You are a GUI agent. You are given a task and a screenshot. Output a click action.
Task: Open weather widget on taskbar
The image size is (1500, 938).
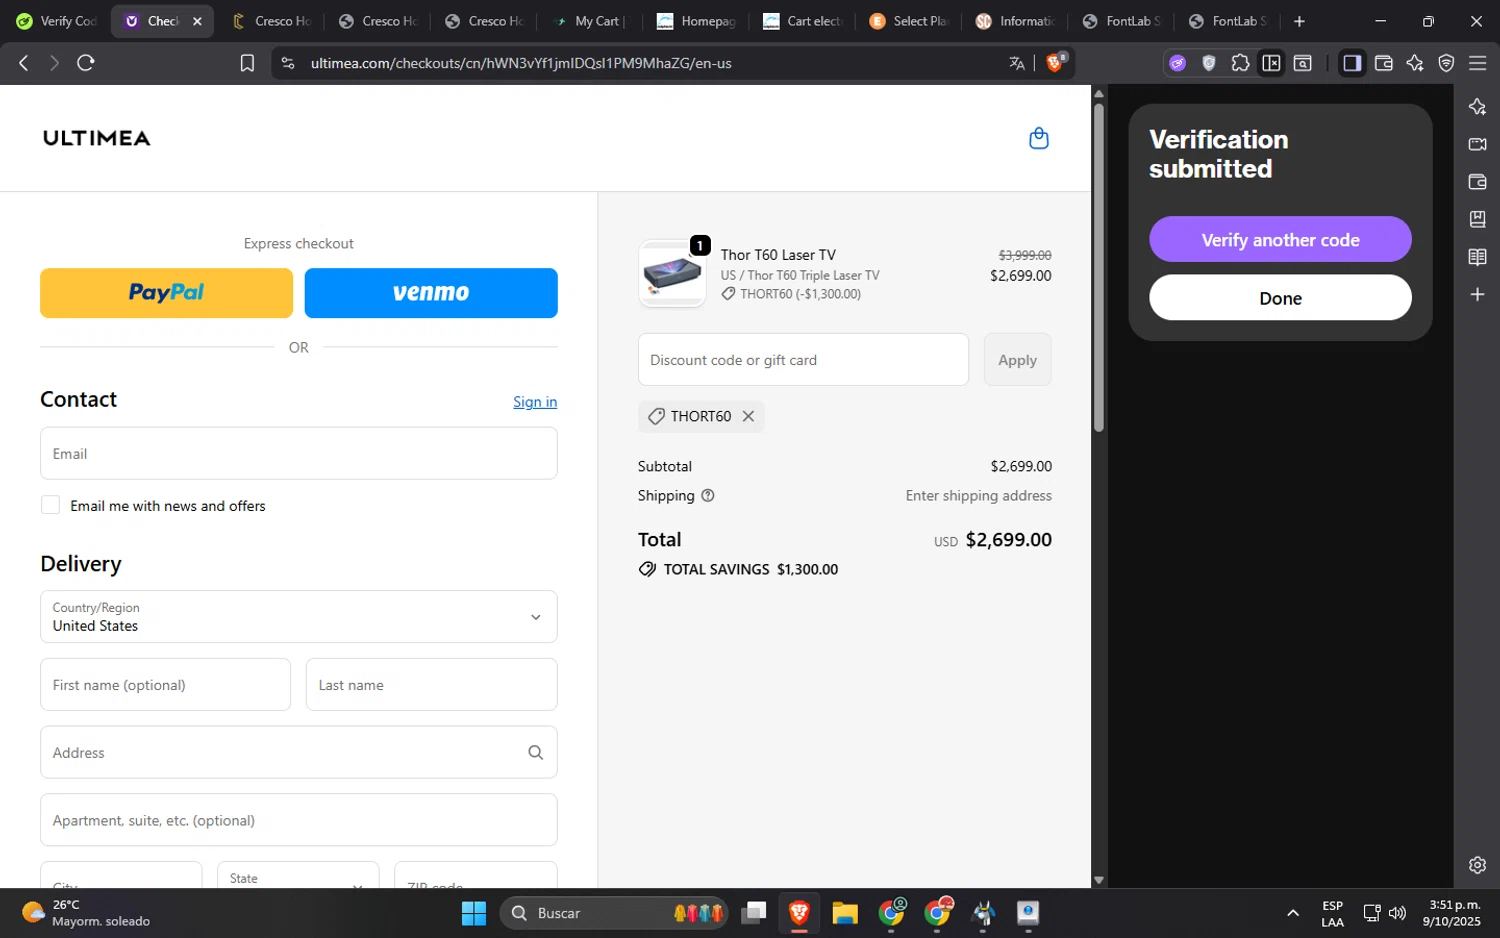coord(86,913)
